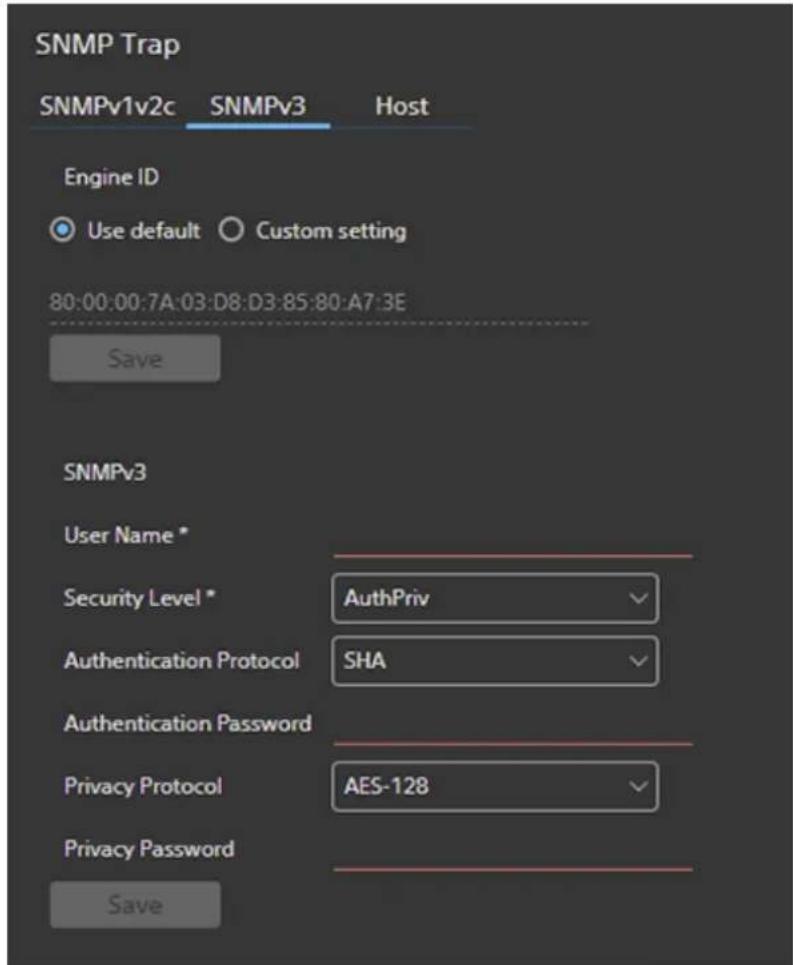The image size is (793, 965).
Task: Switch to the SNMPv1v2c tab
Action: tap(108, 106)
